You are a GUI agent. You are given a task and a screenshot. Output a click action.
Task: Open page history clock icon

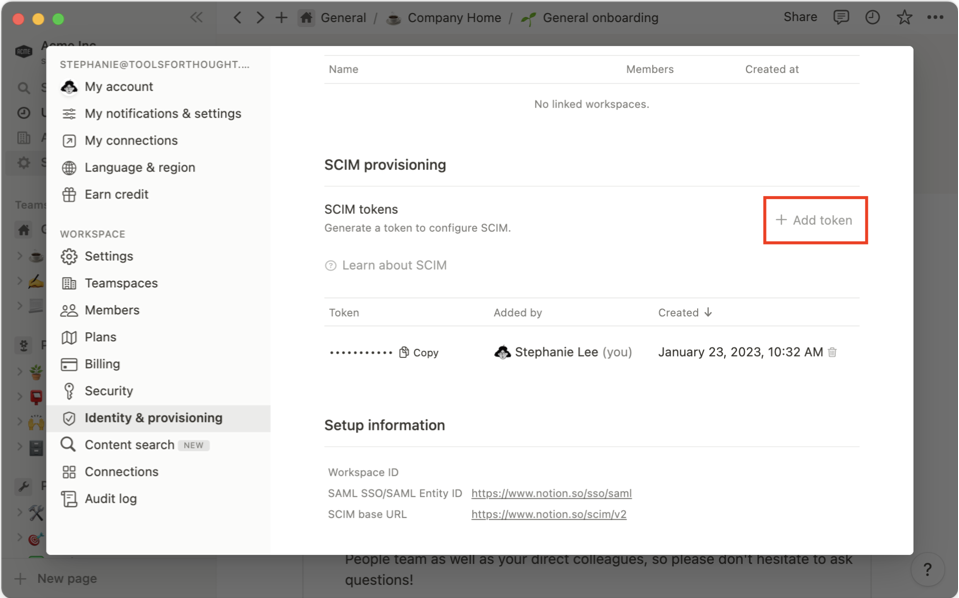coord(873,17)
